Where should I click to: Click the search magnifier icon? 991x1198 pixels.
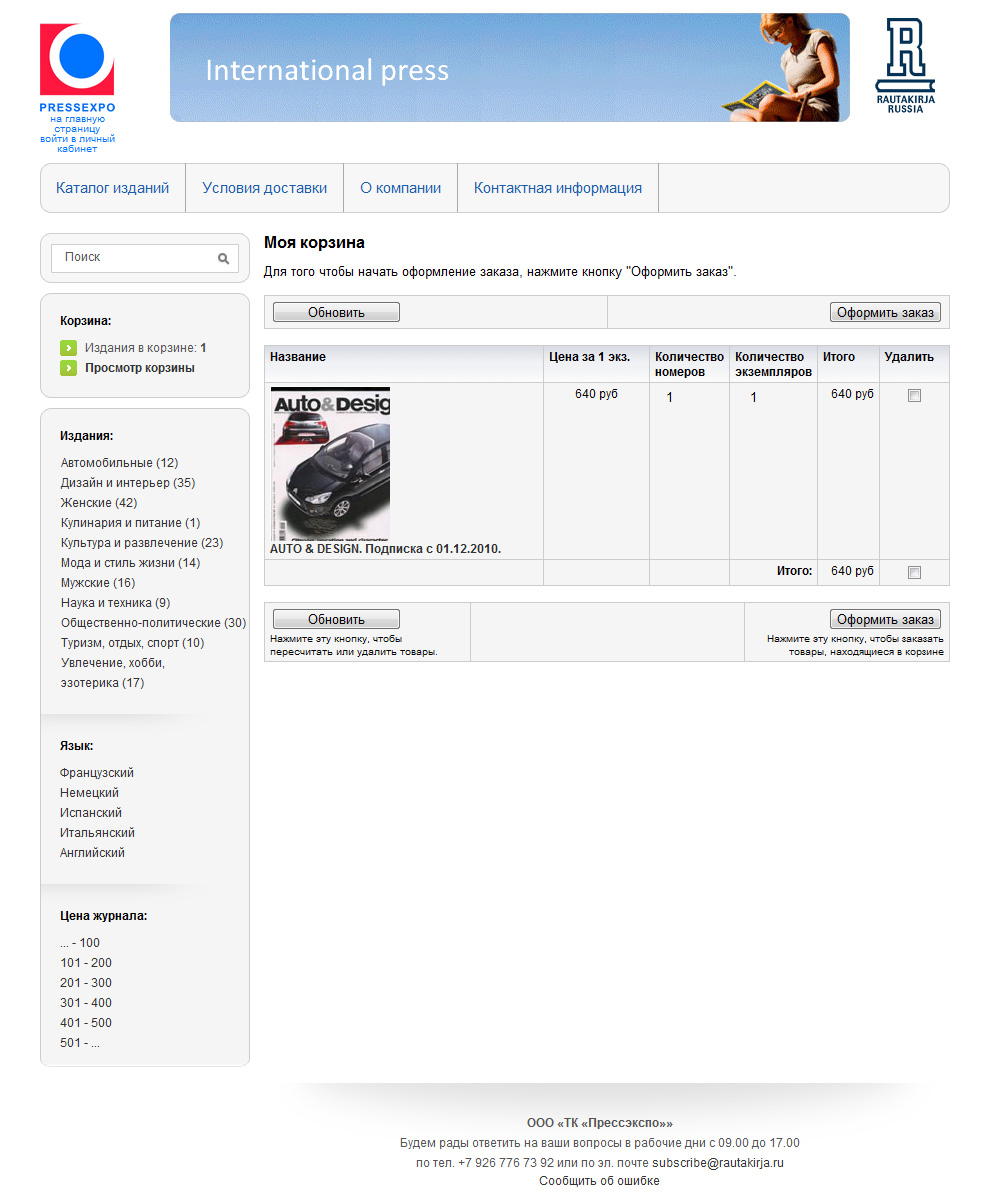pyautogui.click(x=223, y=258)
